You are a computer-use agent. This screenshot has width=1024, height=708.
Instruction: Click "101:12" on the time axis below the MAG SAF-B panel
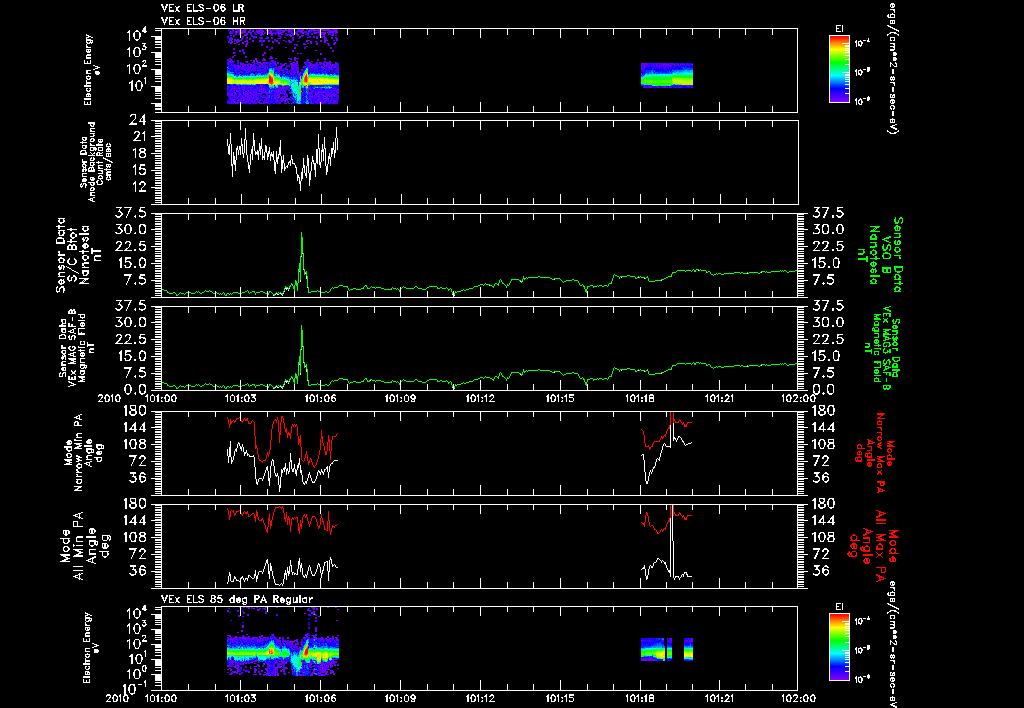tap(481, 398)
